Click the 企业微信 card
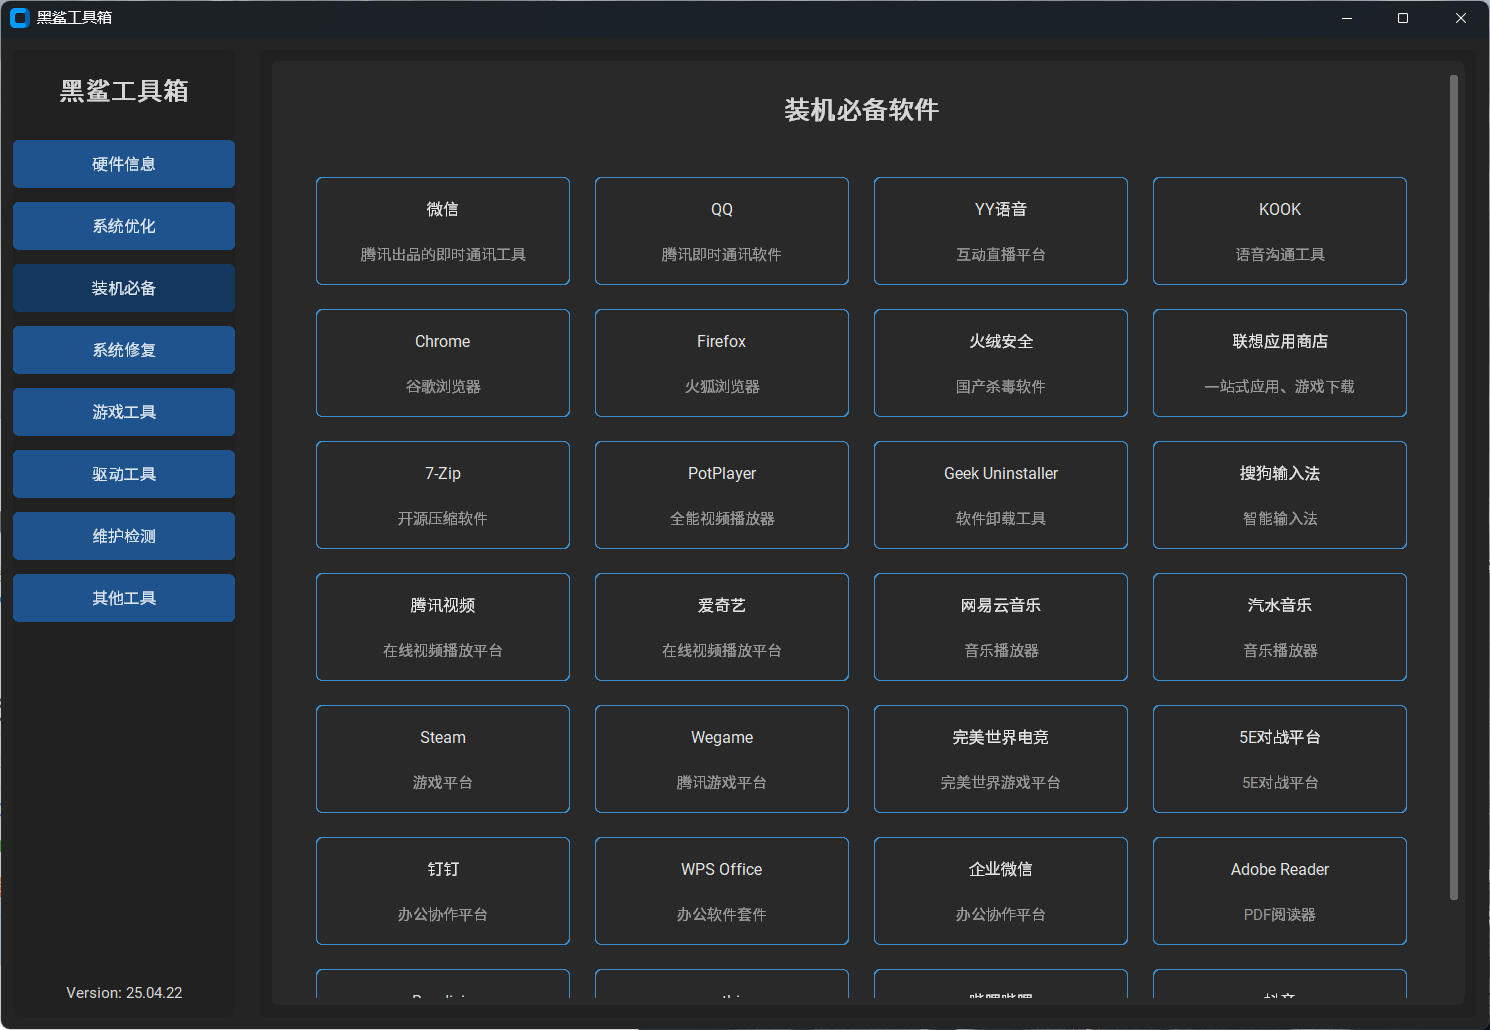The width and height of the screenshot is (1490, 1030). [x=1001, y=891]
